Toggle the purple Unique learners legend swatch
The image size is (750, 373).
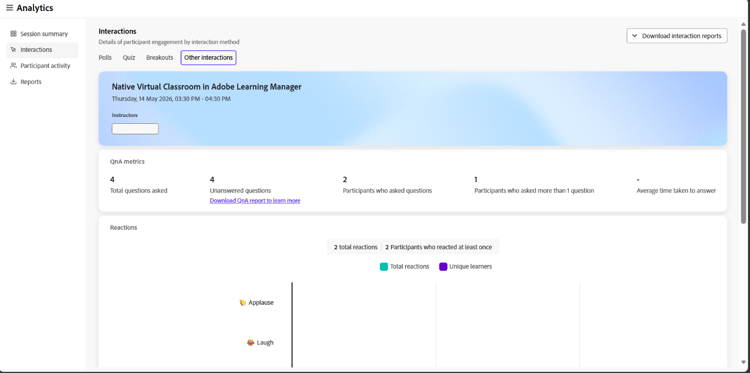(443, 266)
